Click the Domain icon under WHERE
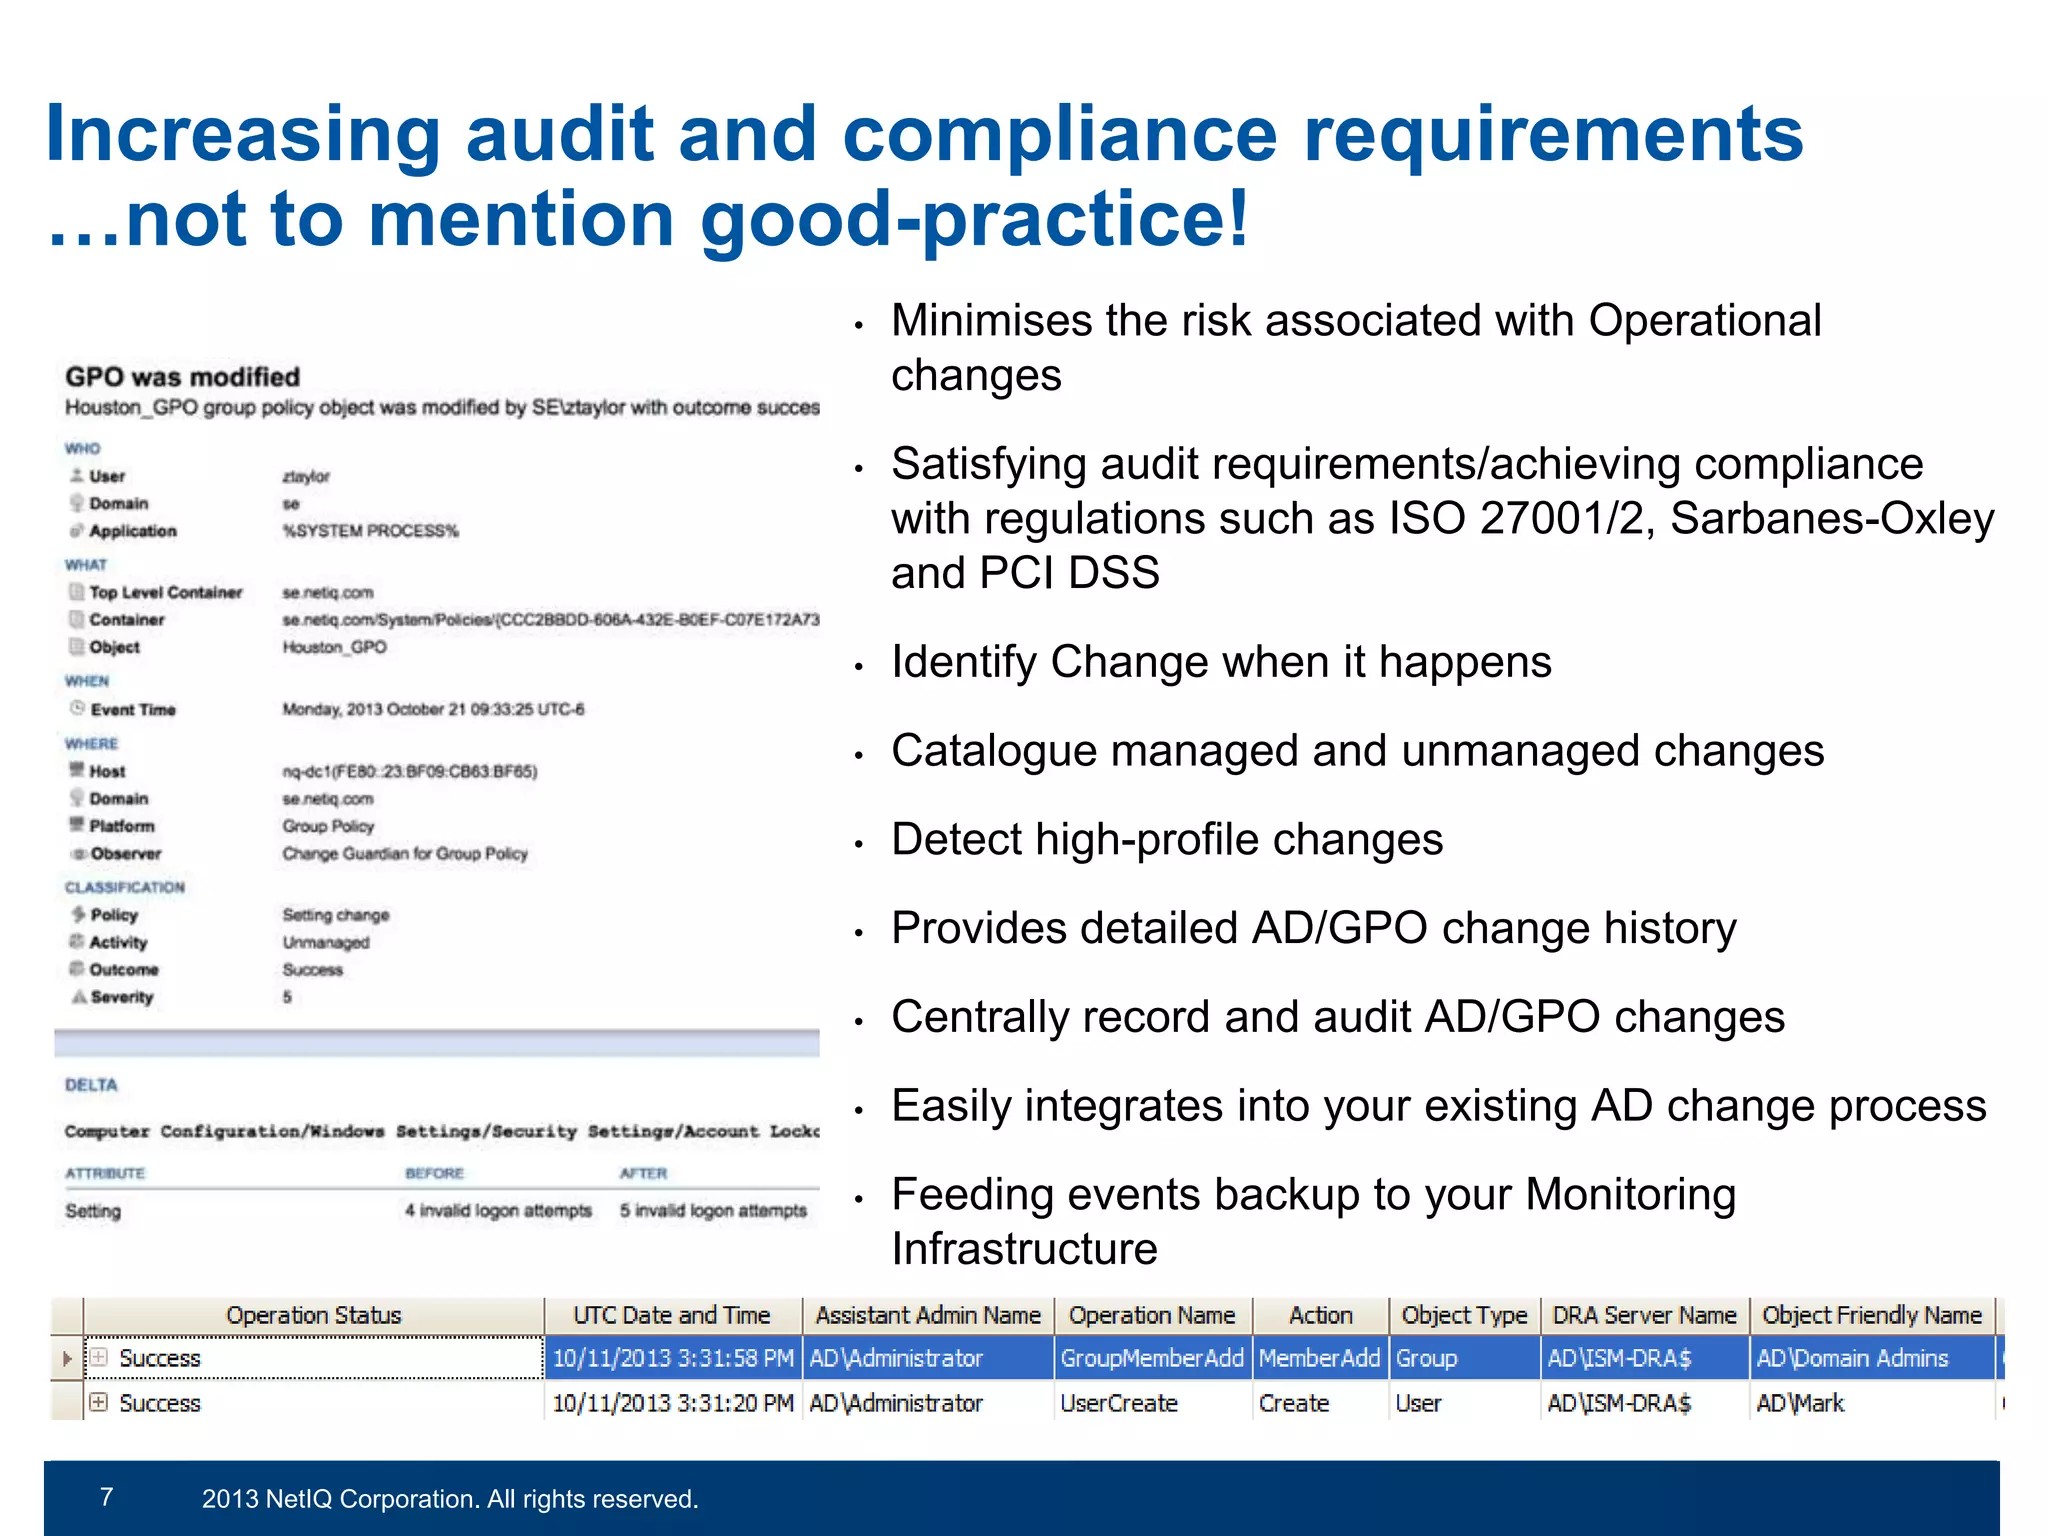 pyautogui.click(x=76, y=797)
